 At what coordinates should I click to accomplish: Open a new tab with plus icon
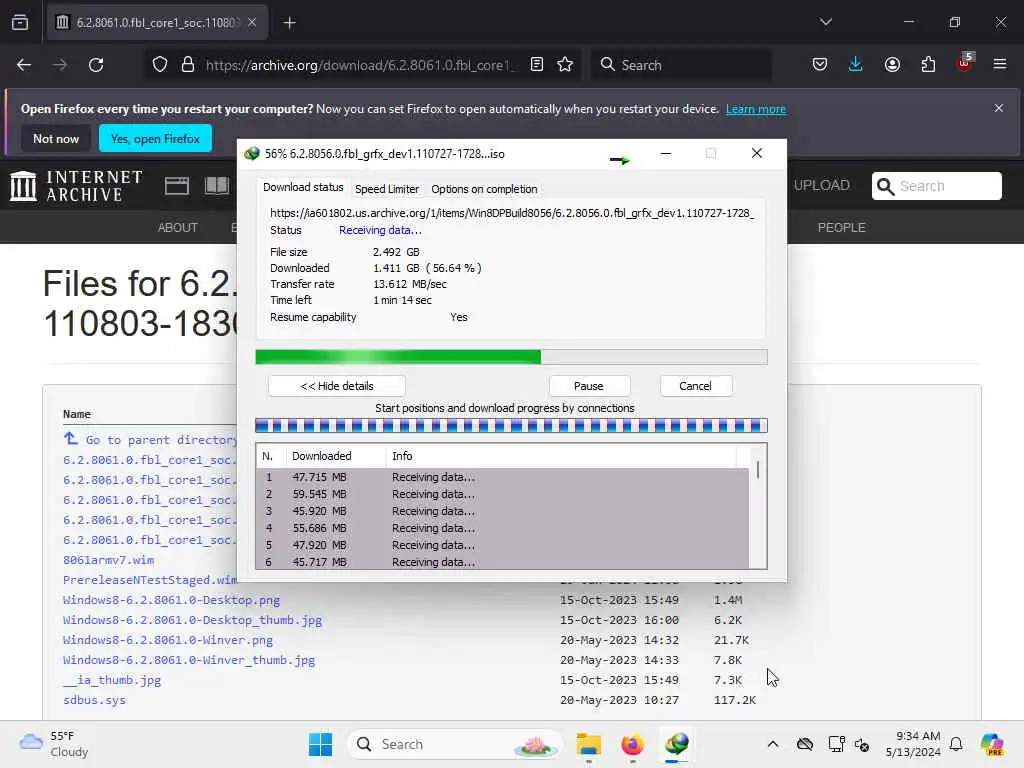click(x=290, y=23)
